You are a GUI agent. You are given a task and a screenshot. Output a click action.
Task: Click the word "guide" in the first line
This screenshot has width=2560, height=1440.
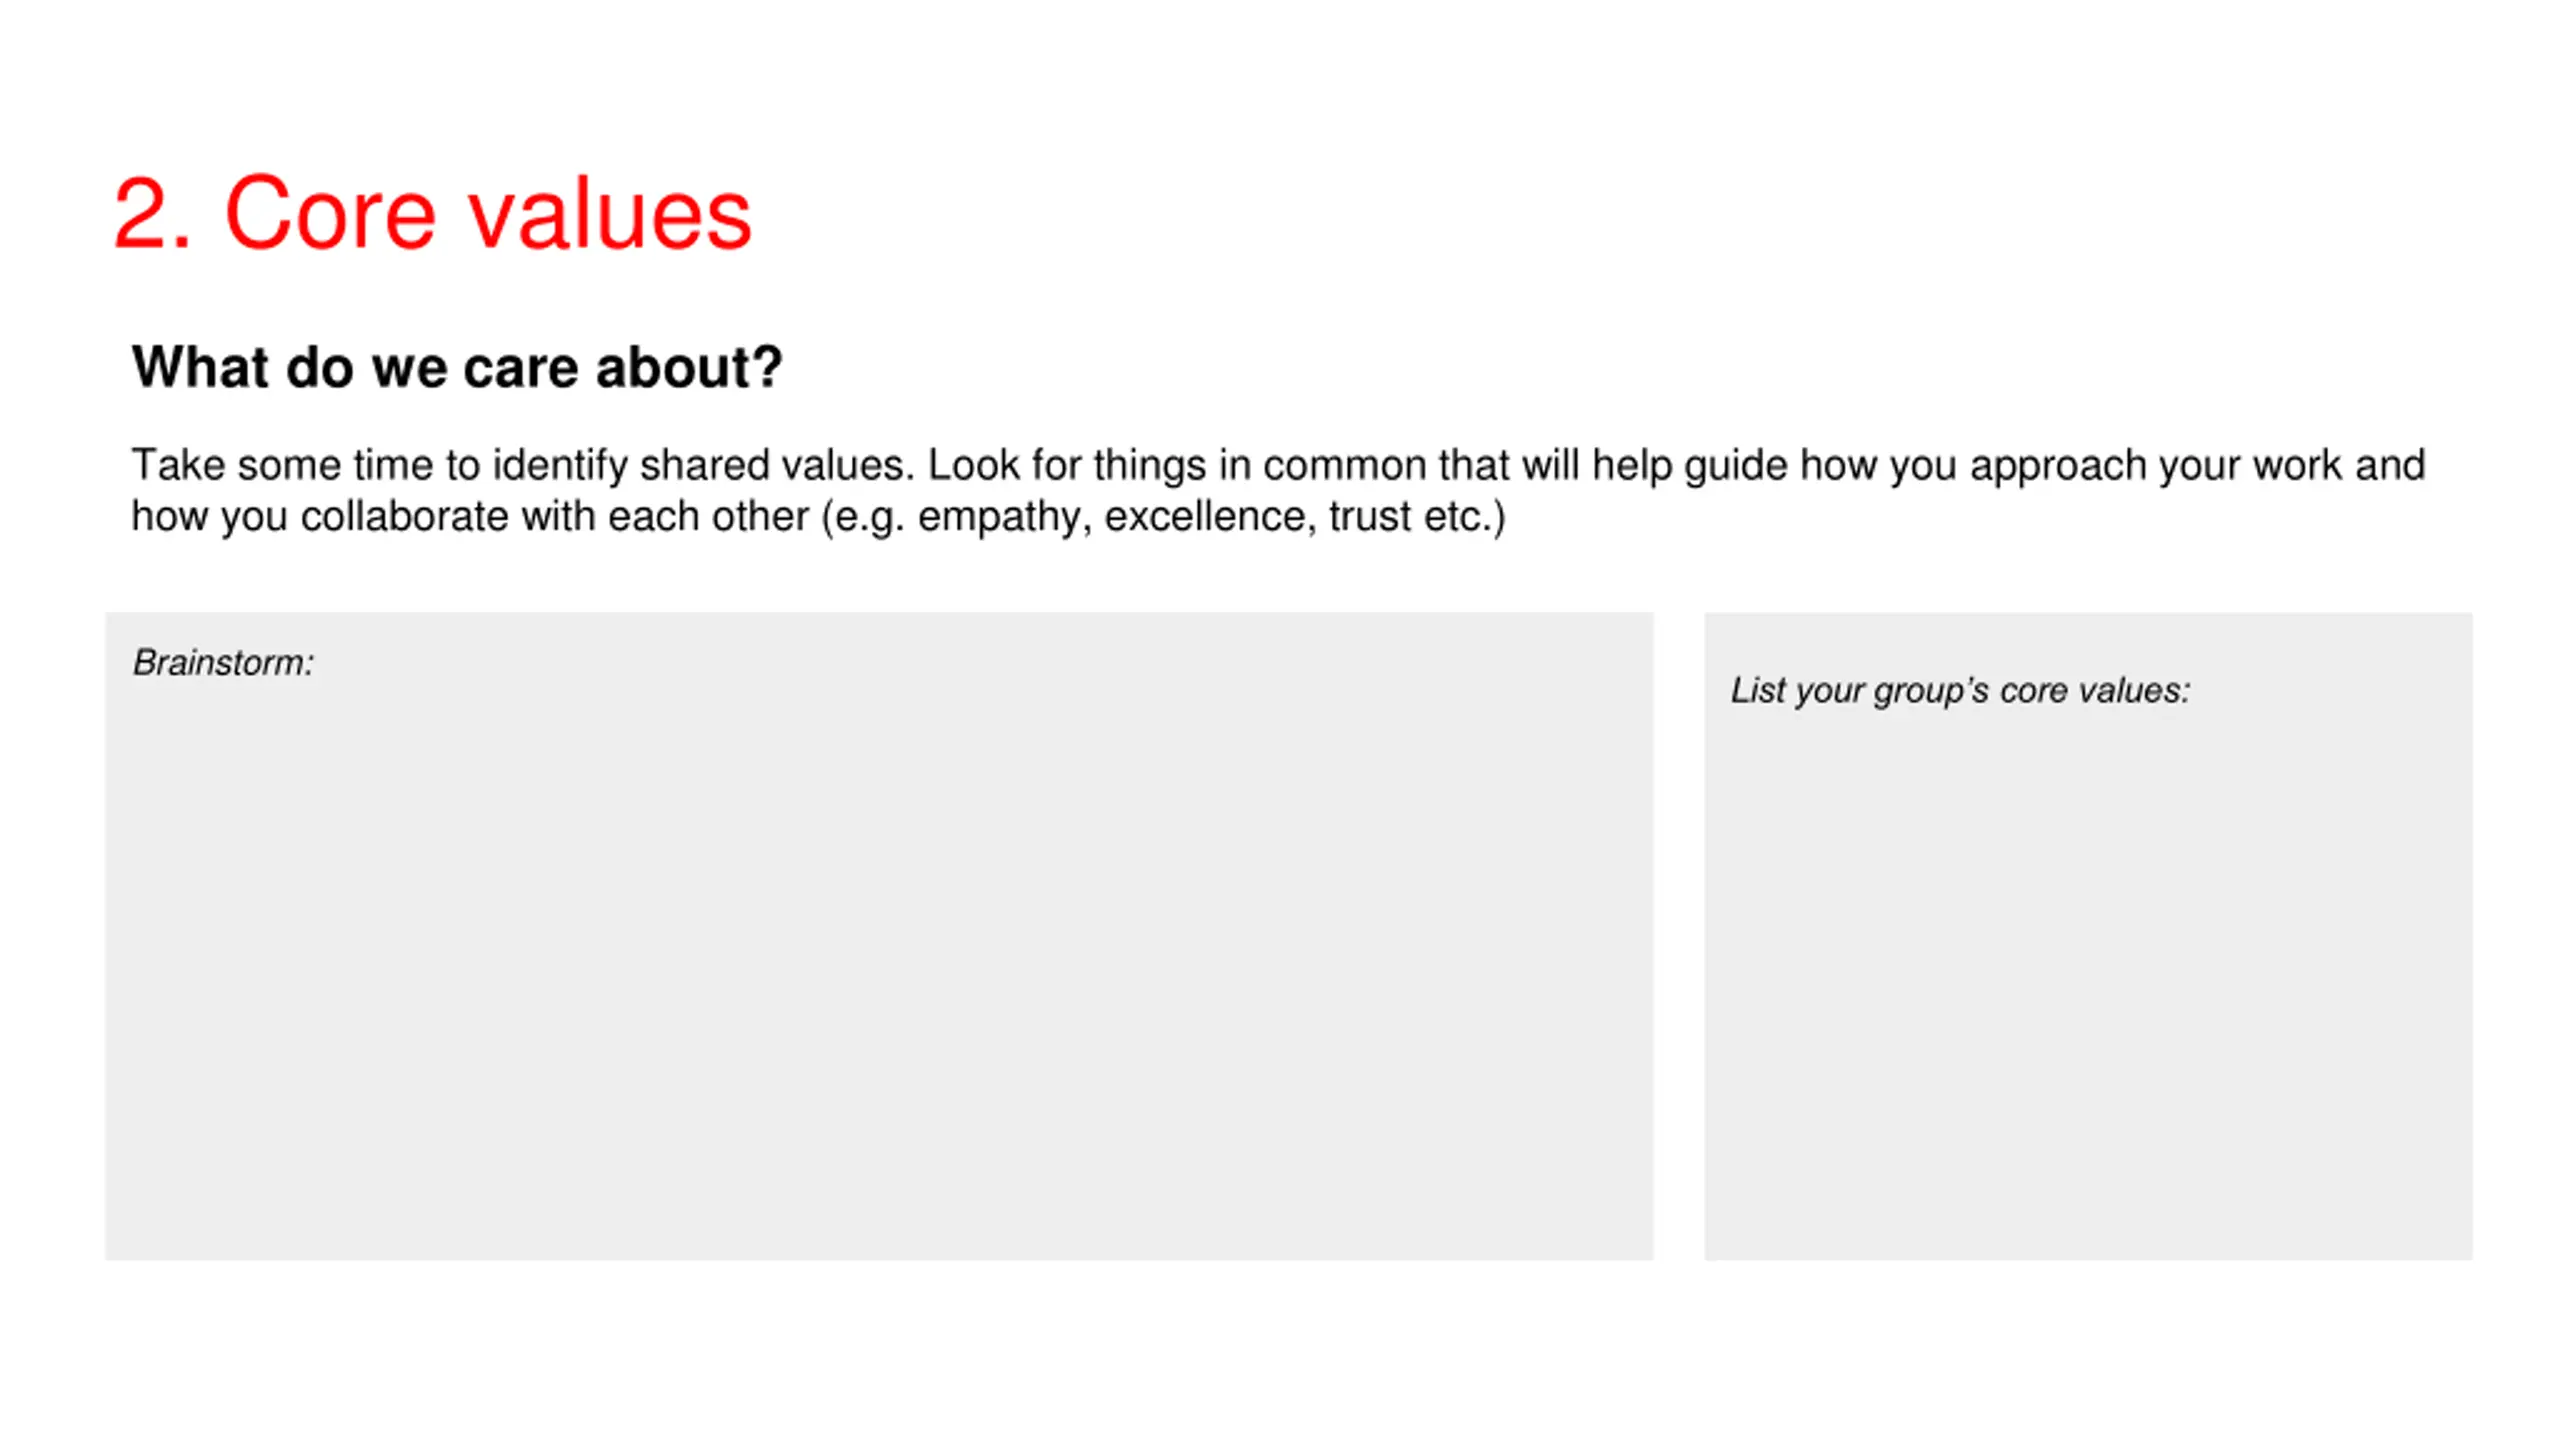[1735, 466]
